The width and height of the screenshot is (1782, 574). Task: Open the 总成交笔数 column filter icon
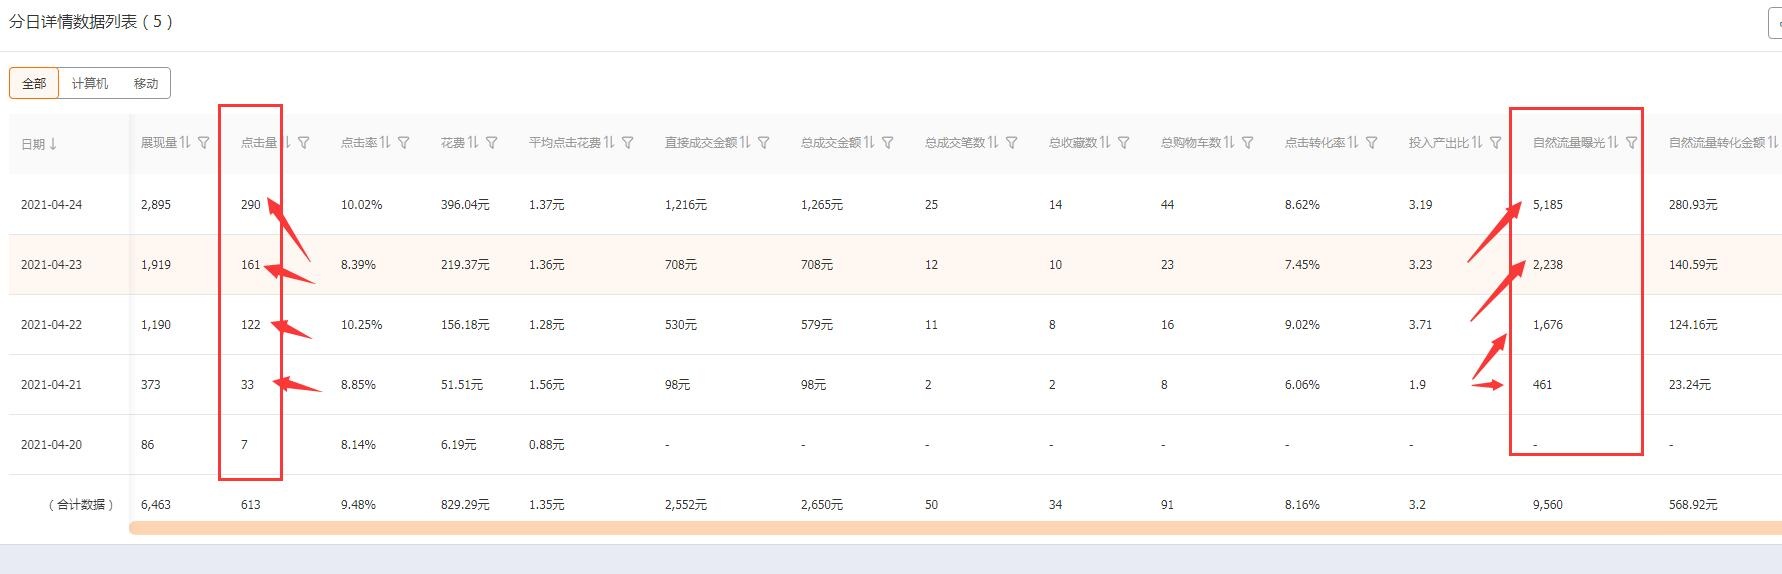tap(1012, 143)
